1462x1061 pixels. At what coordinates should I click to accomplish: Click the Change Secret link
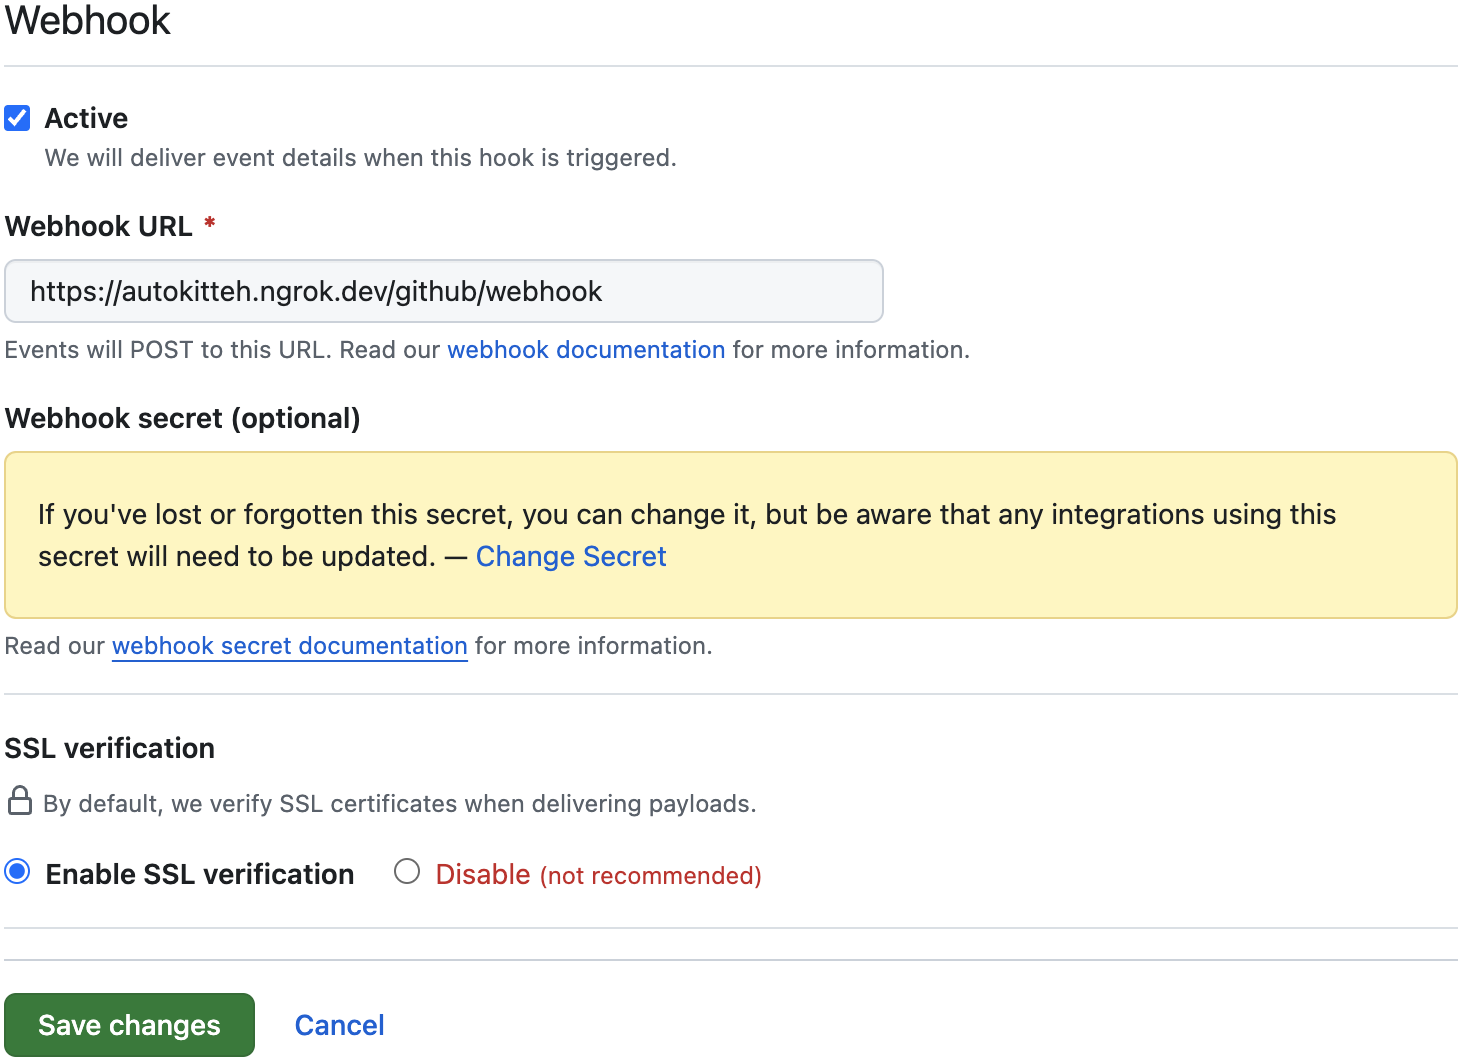tap(571, 556)
